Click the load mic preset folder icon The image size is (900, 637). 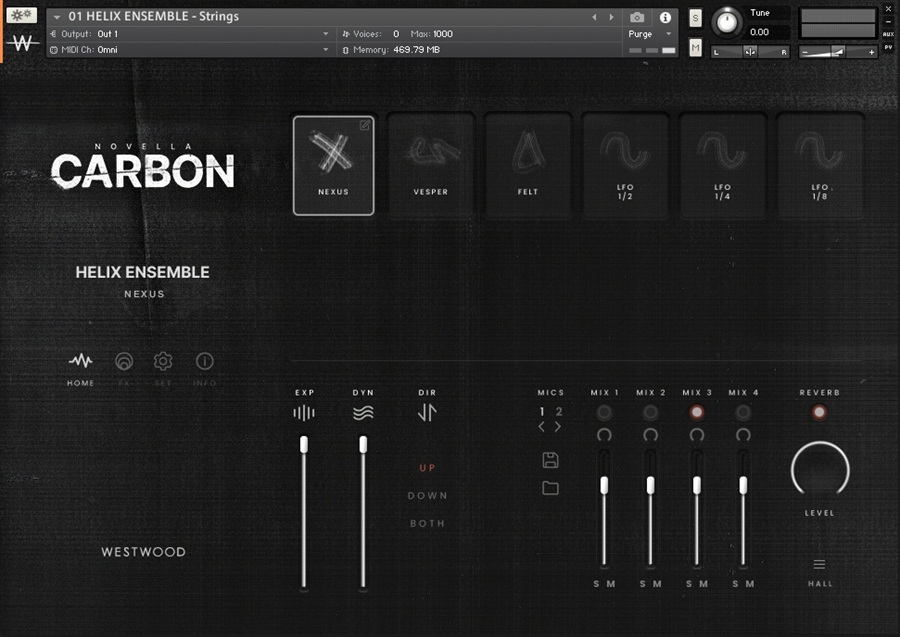click(550, 488)
